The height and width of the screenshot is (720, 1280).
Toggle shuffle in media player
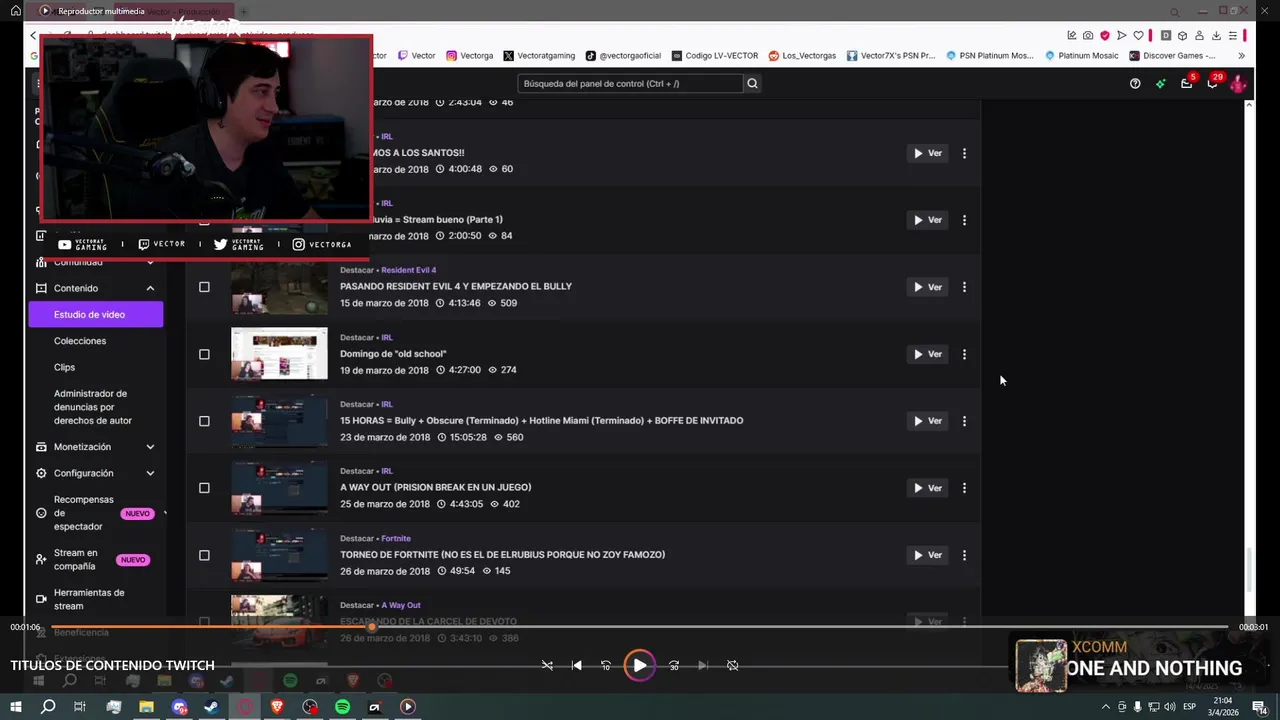(547, 665)
